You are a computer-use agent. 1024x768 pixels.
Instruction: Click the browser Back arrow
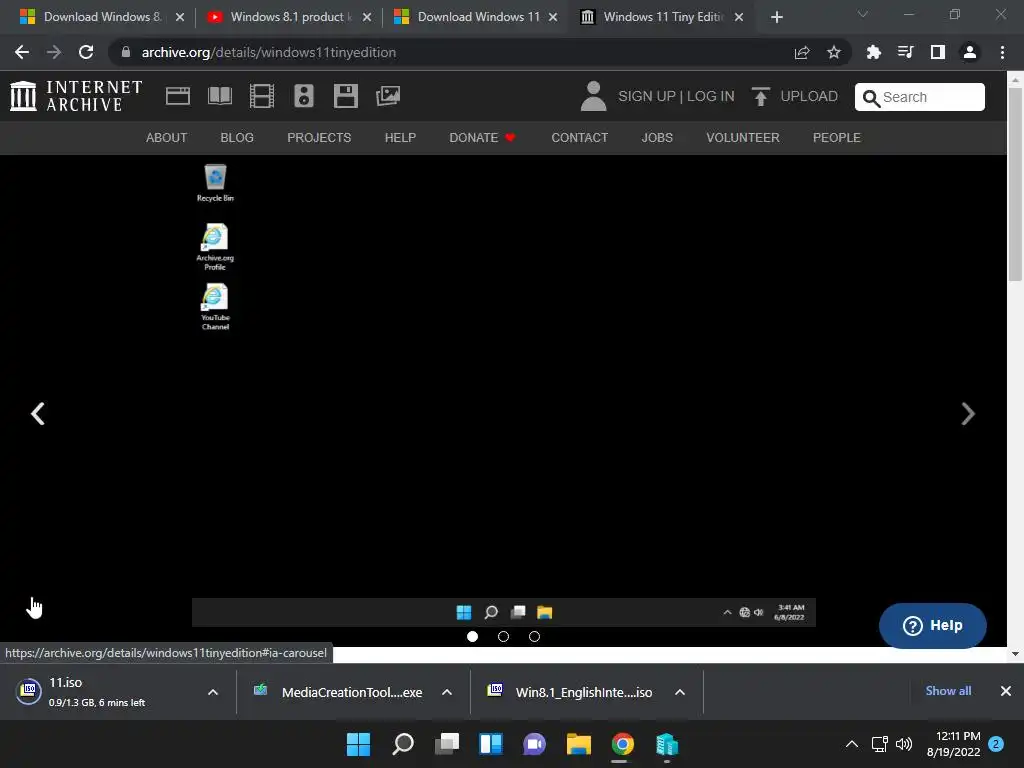tap(22, 52)
